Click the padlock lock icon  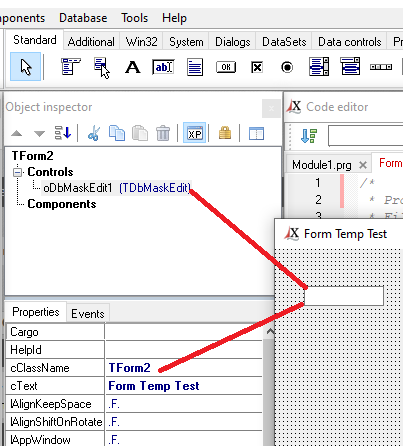[225, 133]
